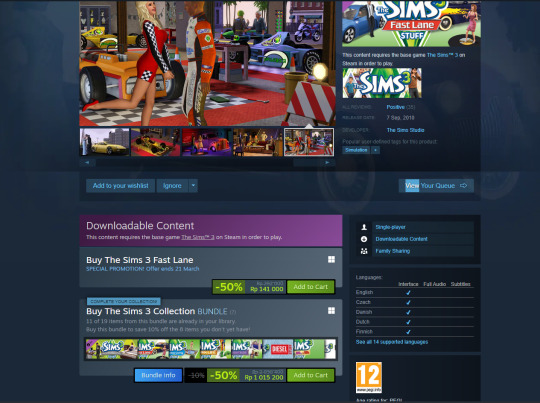Image resolution: width=540 pixels, height=403 pixels.
Task: Select the lounge interior thumbnail
Action: pyautogui.click(x=258, y=142)
